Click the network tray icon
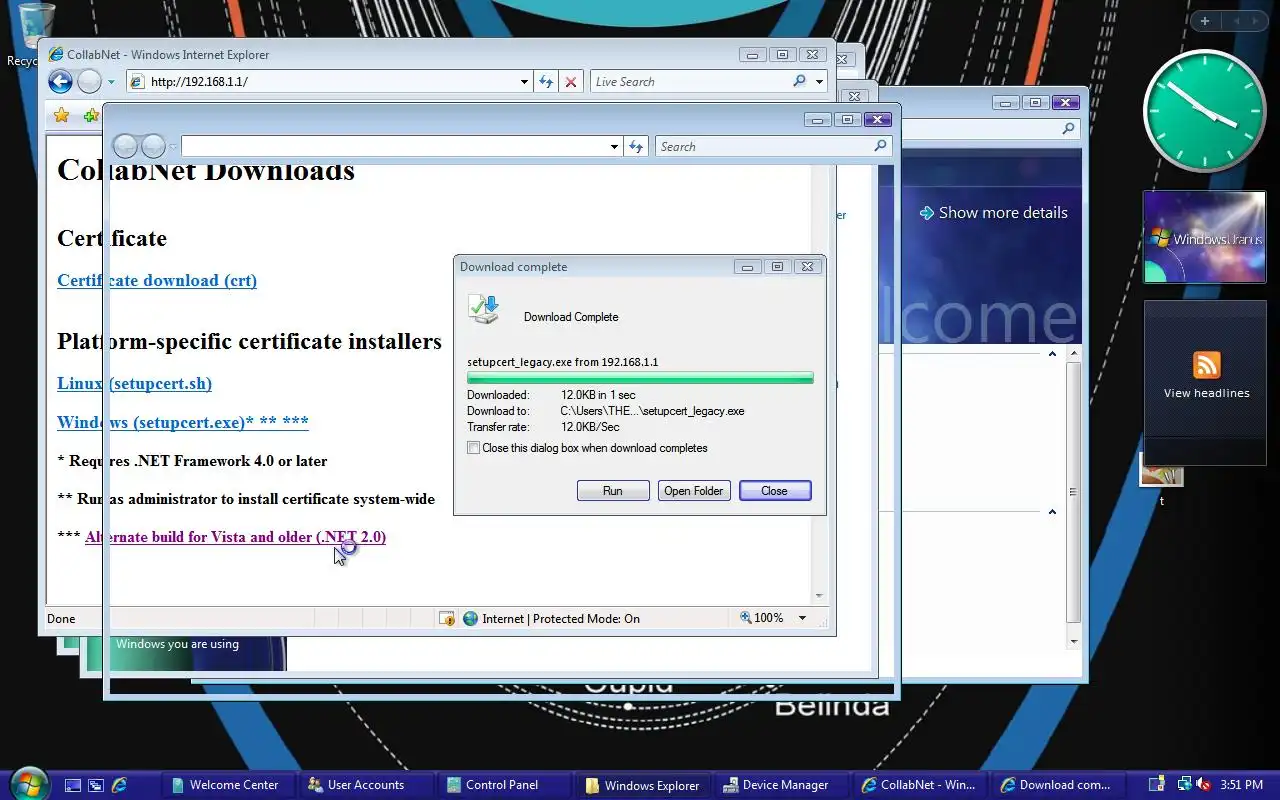The height and width of the screenshot is (800, 1280). (1184, 785)
